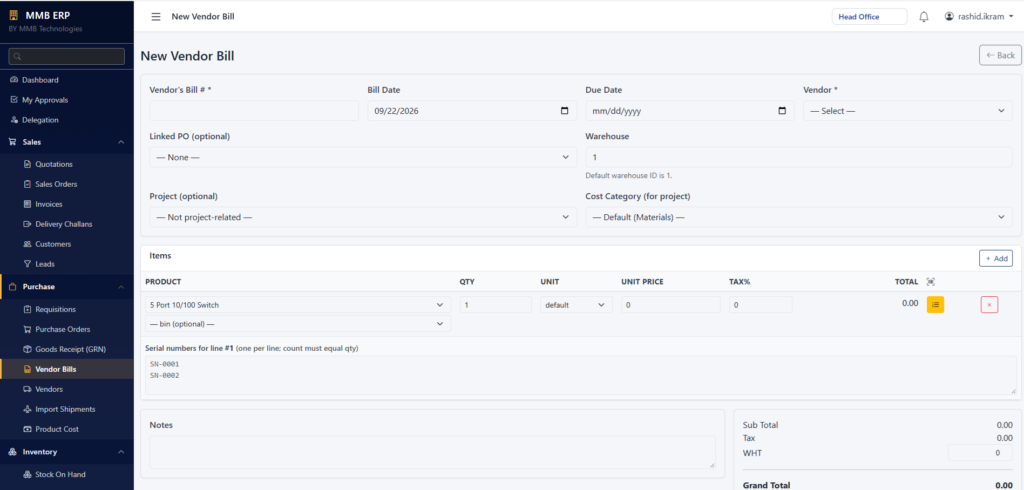Click the Warehouse input field

coord(799,157)
